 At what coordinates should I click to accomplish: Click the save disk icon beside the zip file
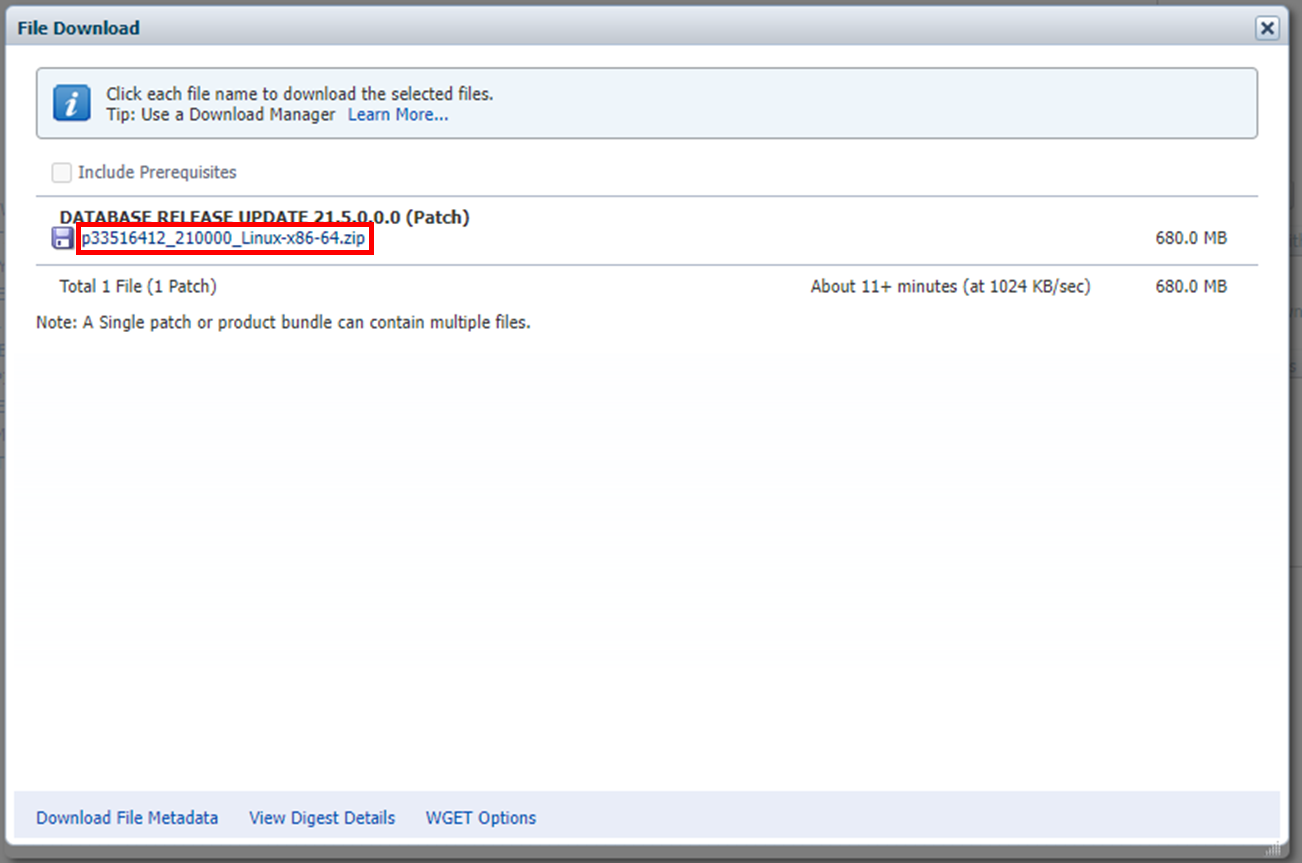62,237
